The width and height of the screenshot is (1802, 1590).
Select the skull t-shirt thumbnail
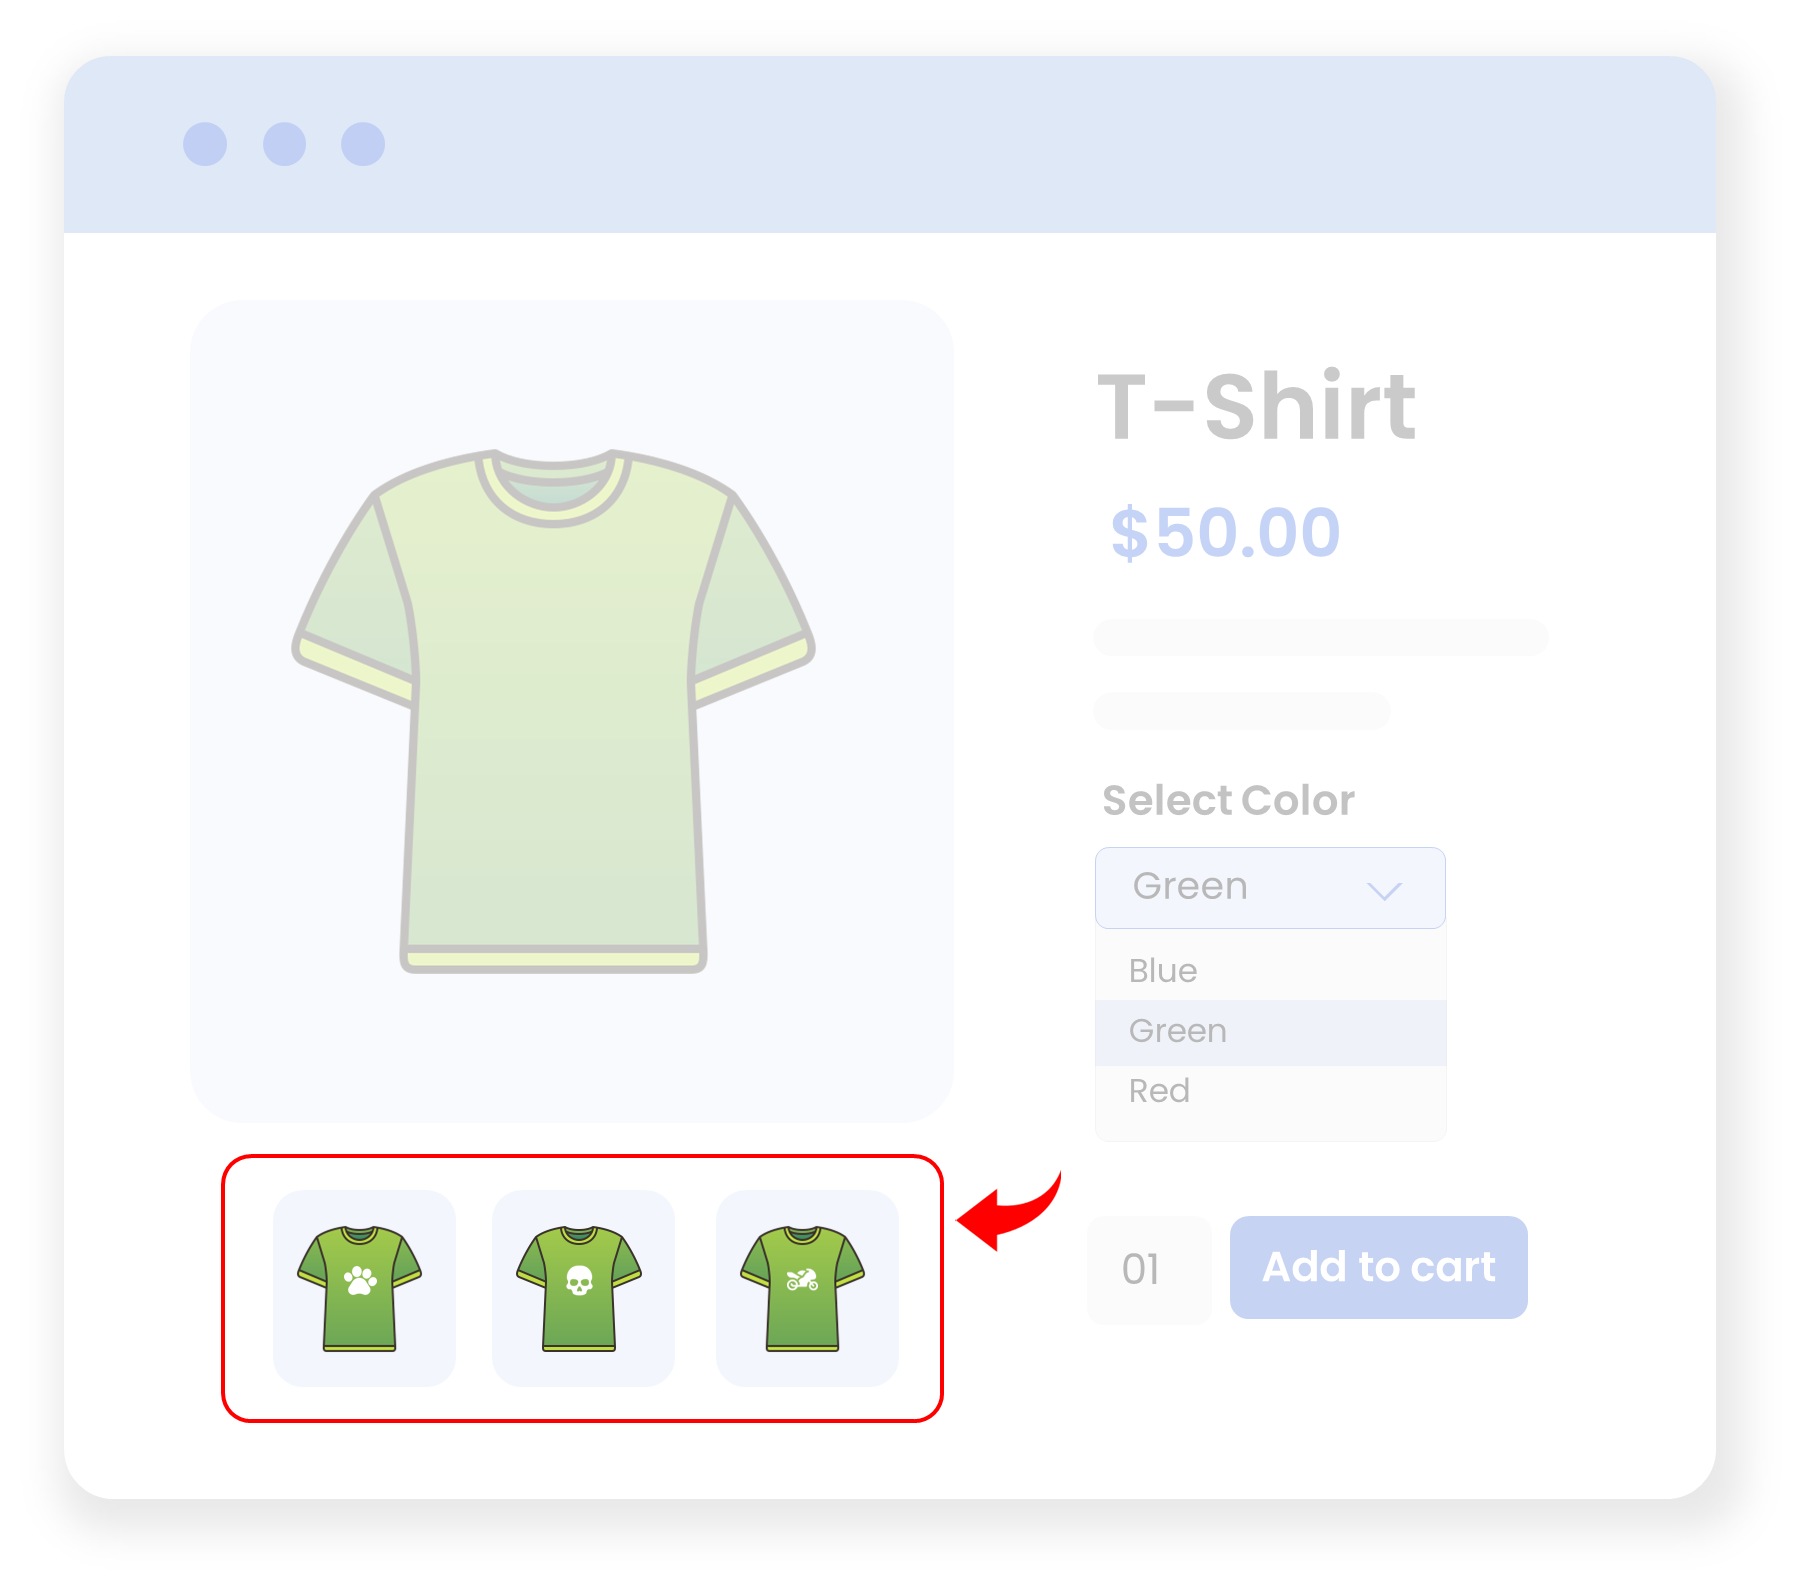click(x=583, y=1288)
